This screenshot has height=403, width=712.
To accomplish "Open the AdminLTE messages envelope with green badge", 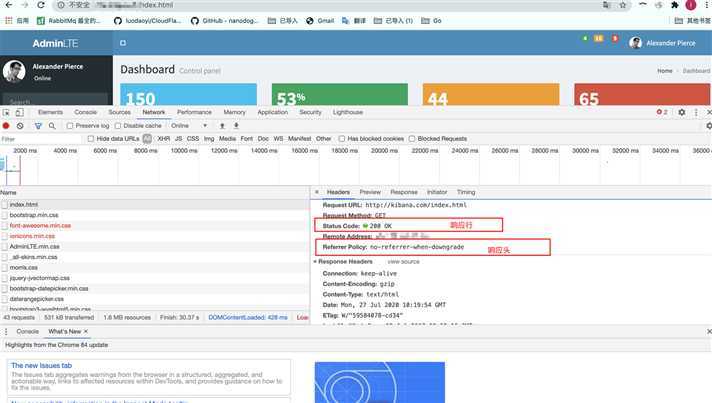I will [x=585, y=39].
